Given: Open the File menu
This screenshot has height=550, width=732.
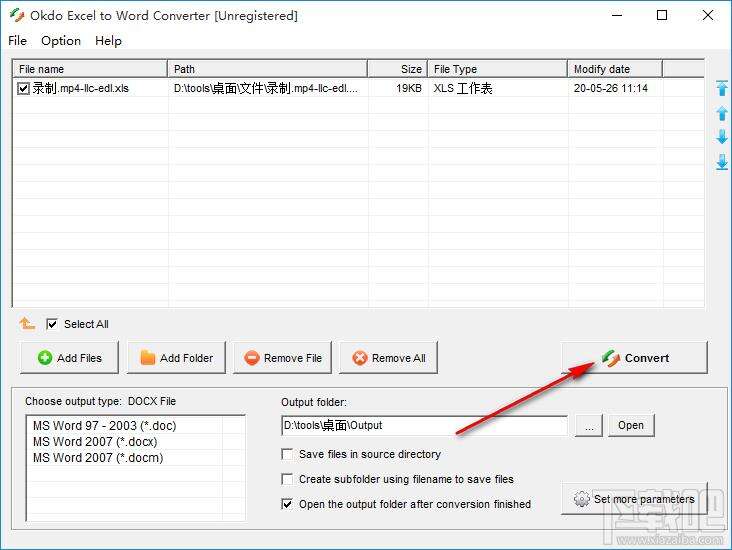Looking at the screenshot, I should [x=17, y=41].
